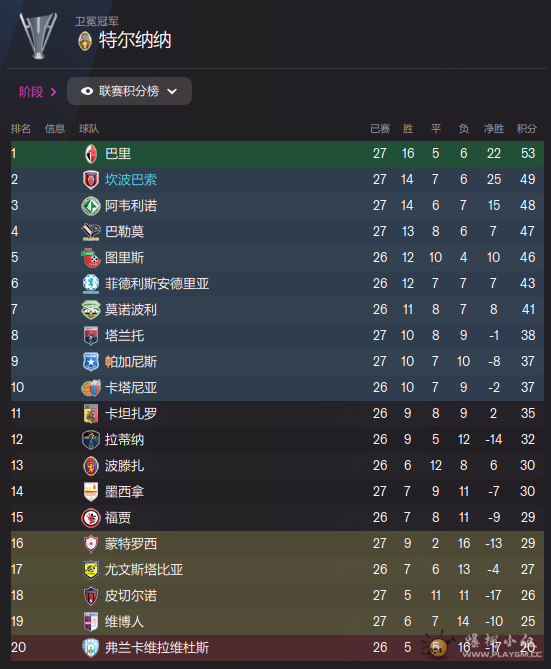551x669 pixels.
Task: Click the Catania (卡塔尼亚) club badge
Action: click(x=91, y=388)
